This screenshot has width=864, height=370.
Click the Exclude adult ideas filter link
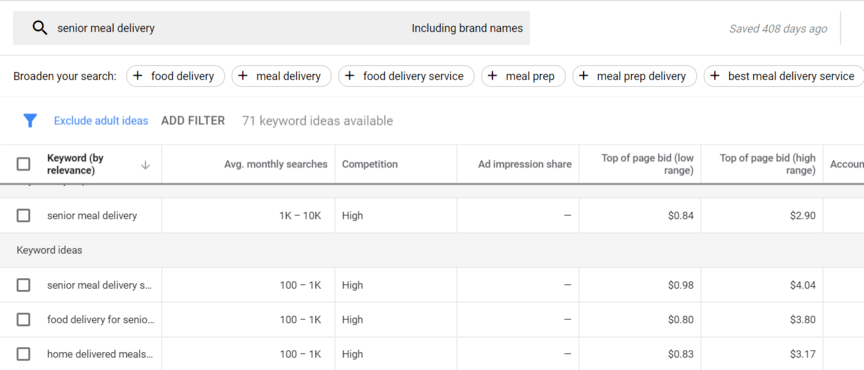101,121
